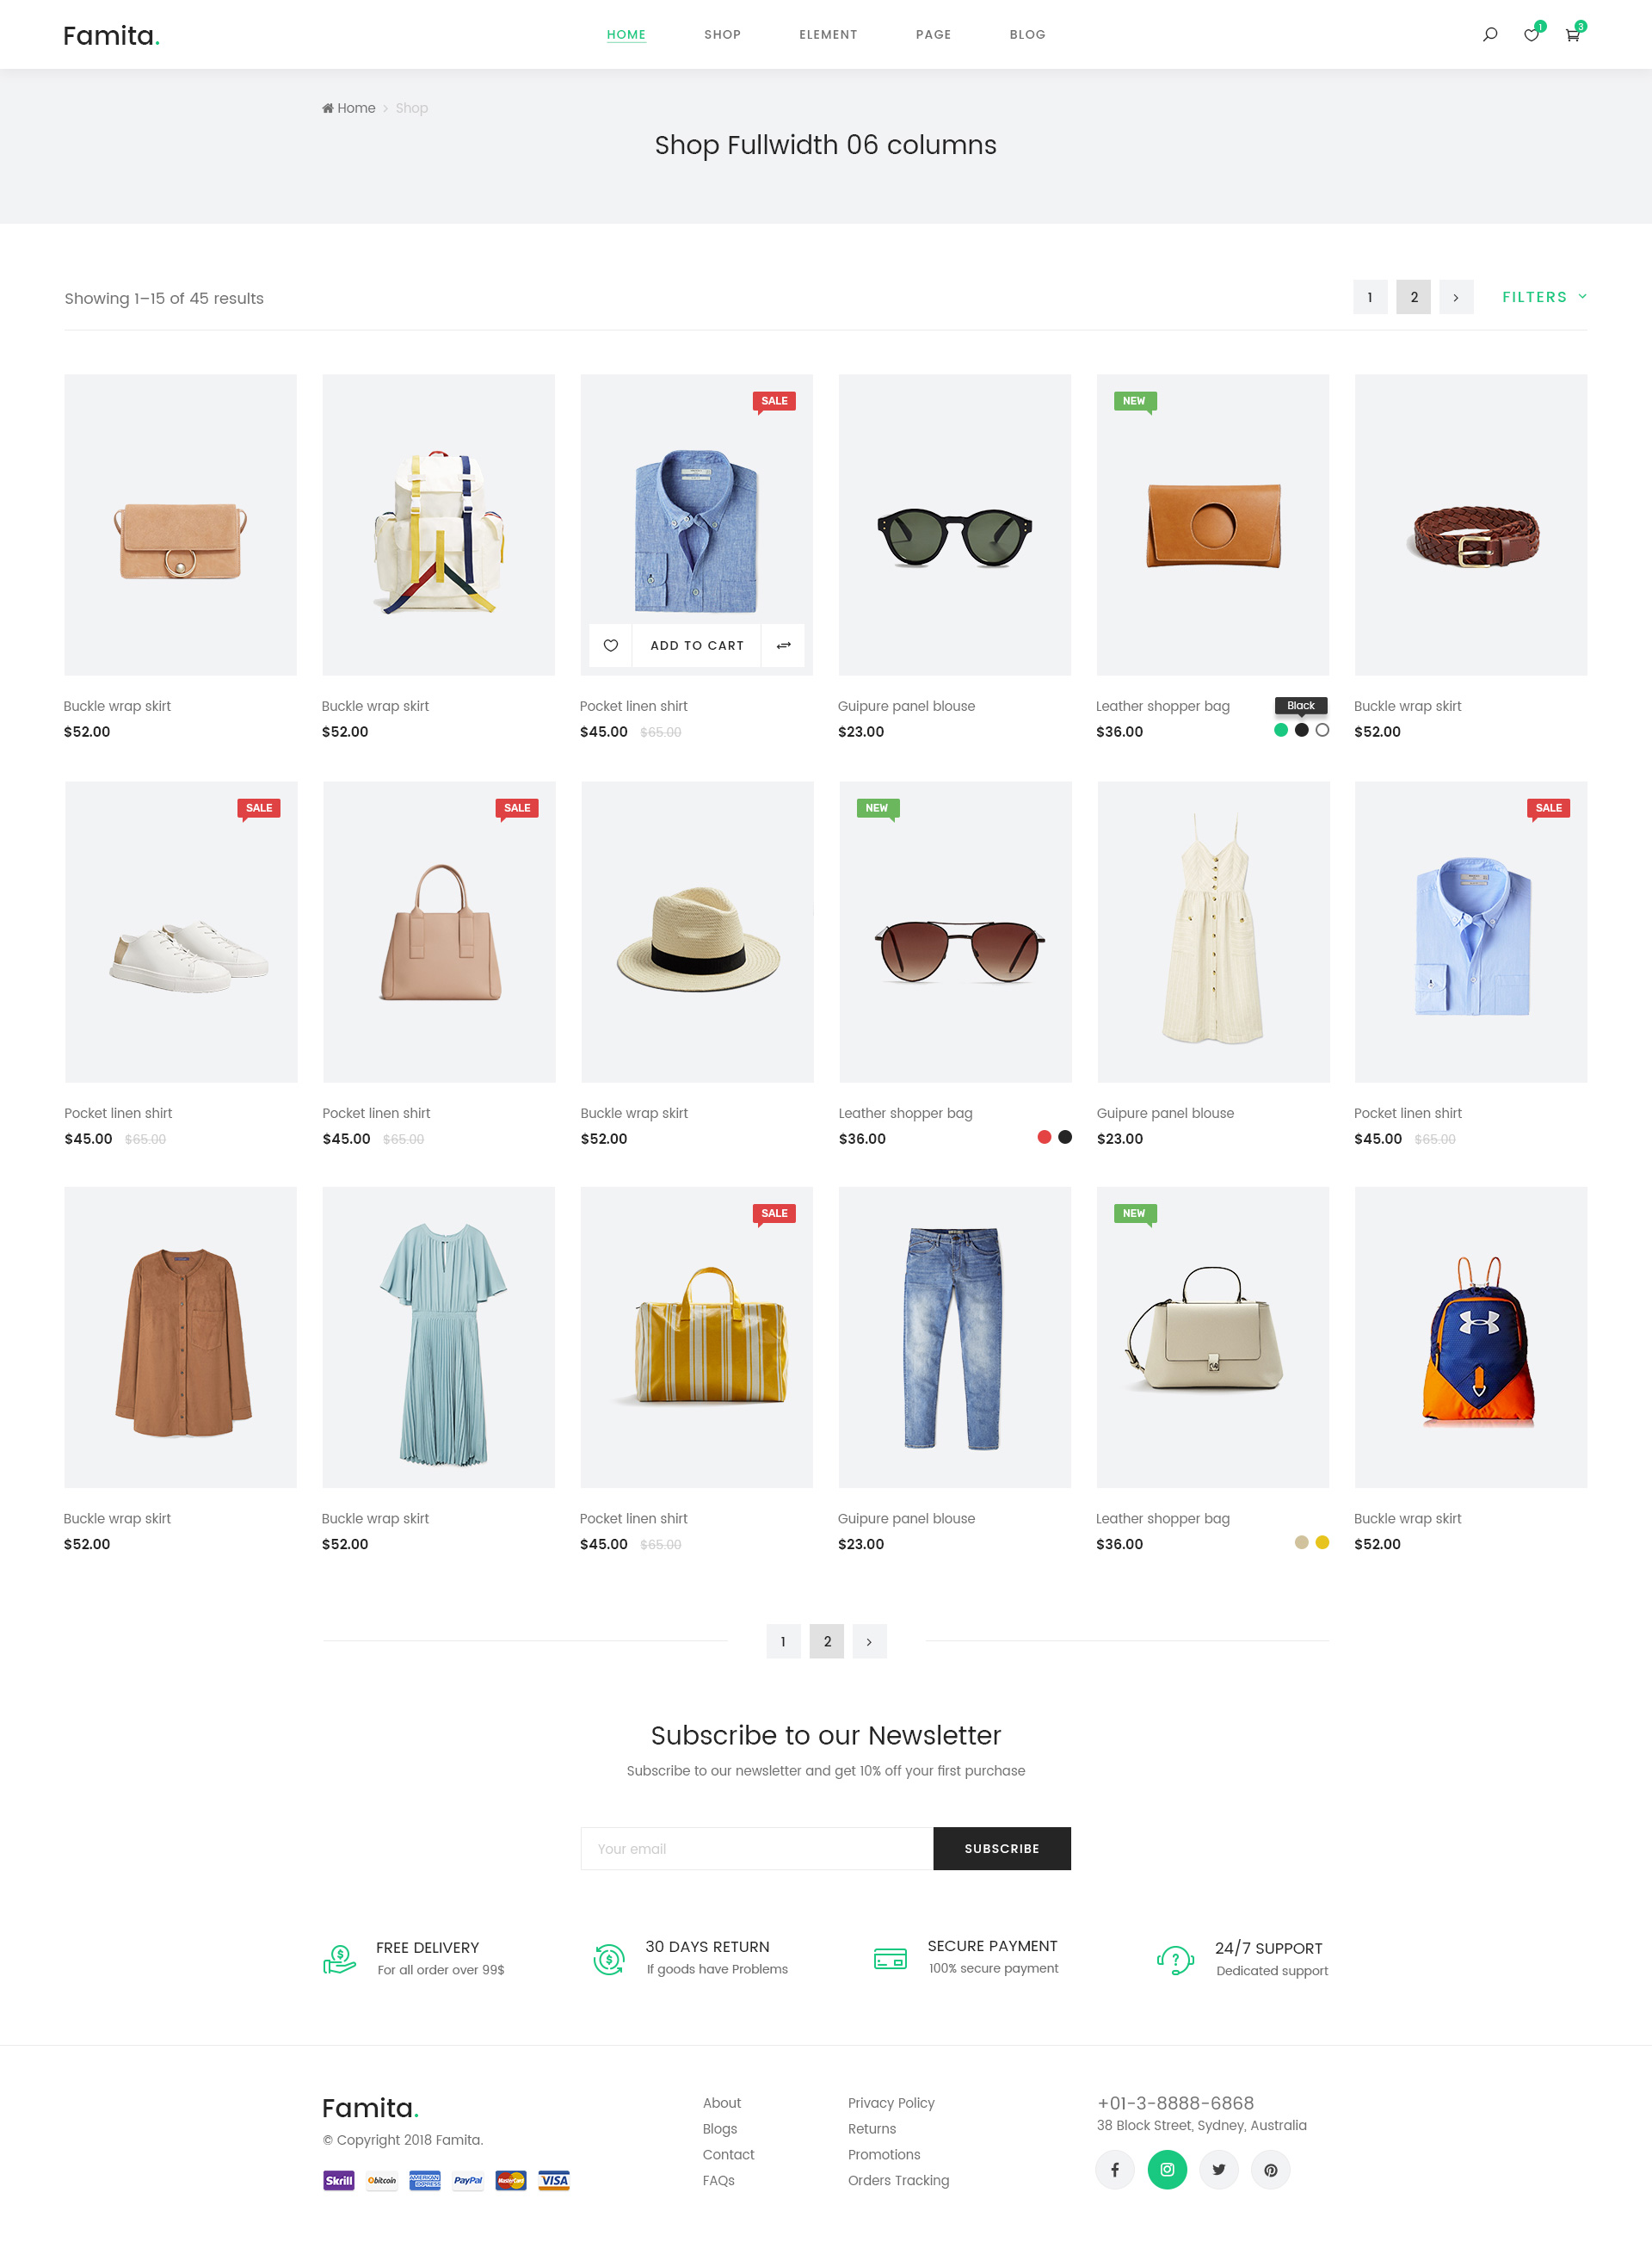The width and height of the screenshot is (1652, 2242).
Task: Open the SHOP menu item
Action: (722, 34)
